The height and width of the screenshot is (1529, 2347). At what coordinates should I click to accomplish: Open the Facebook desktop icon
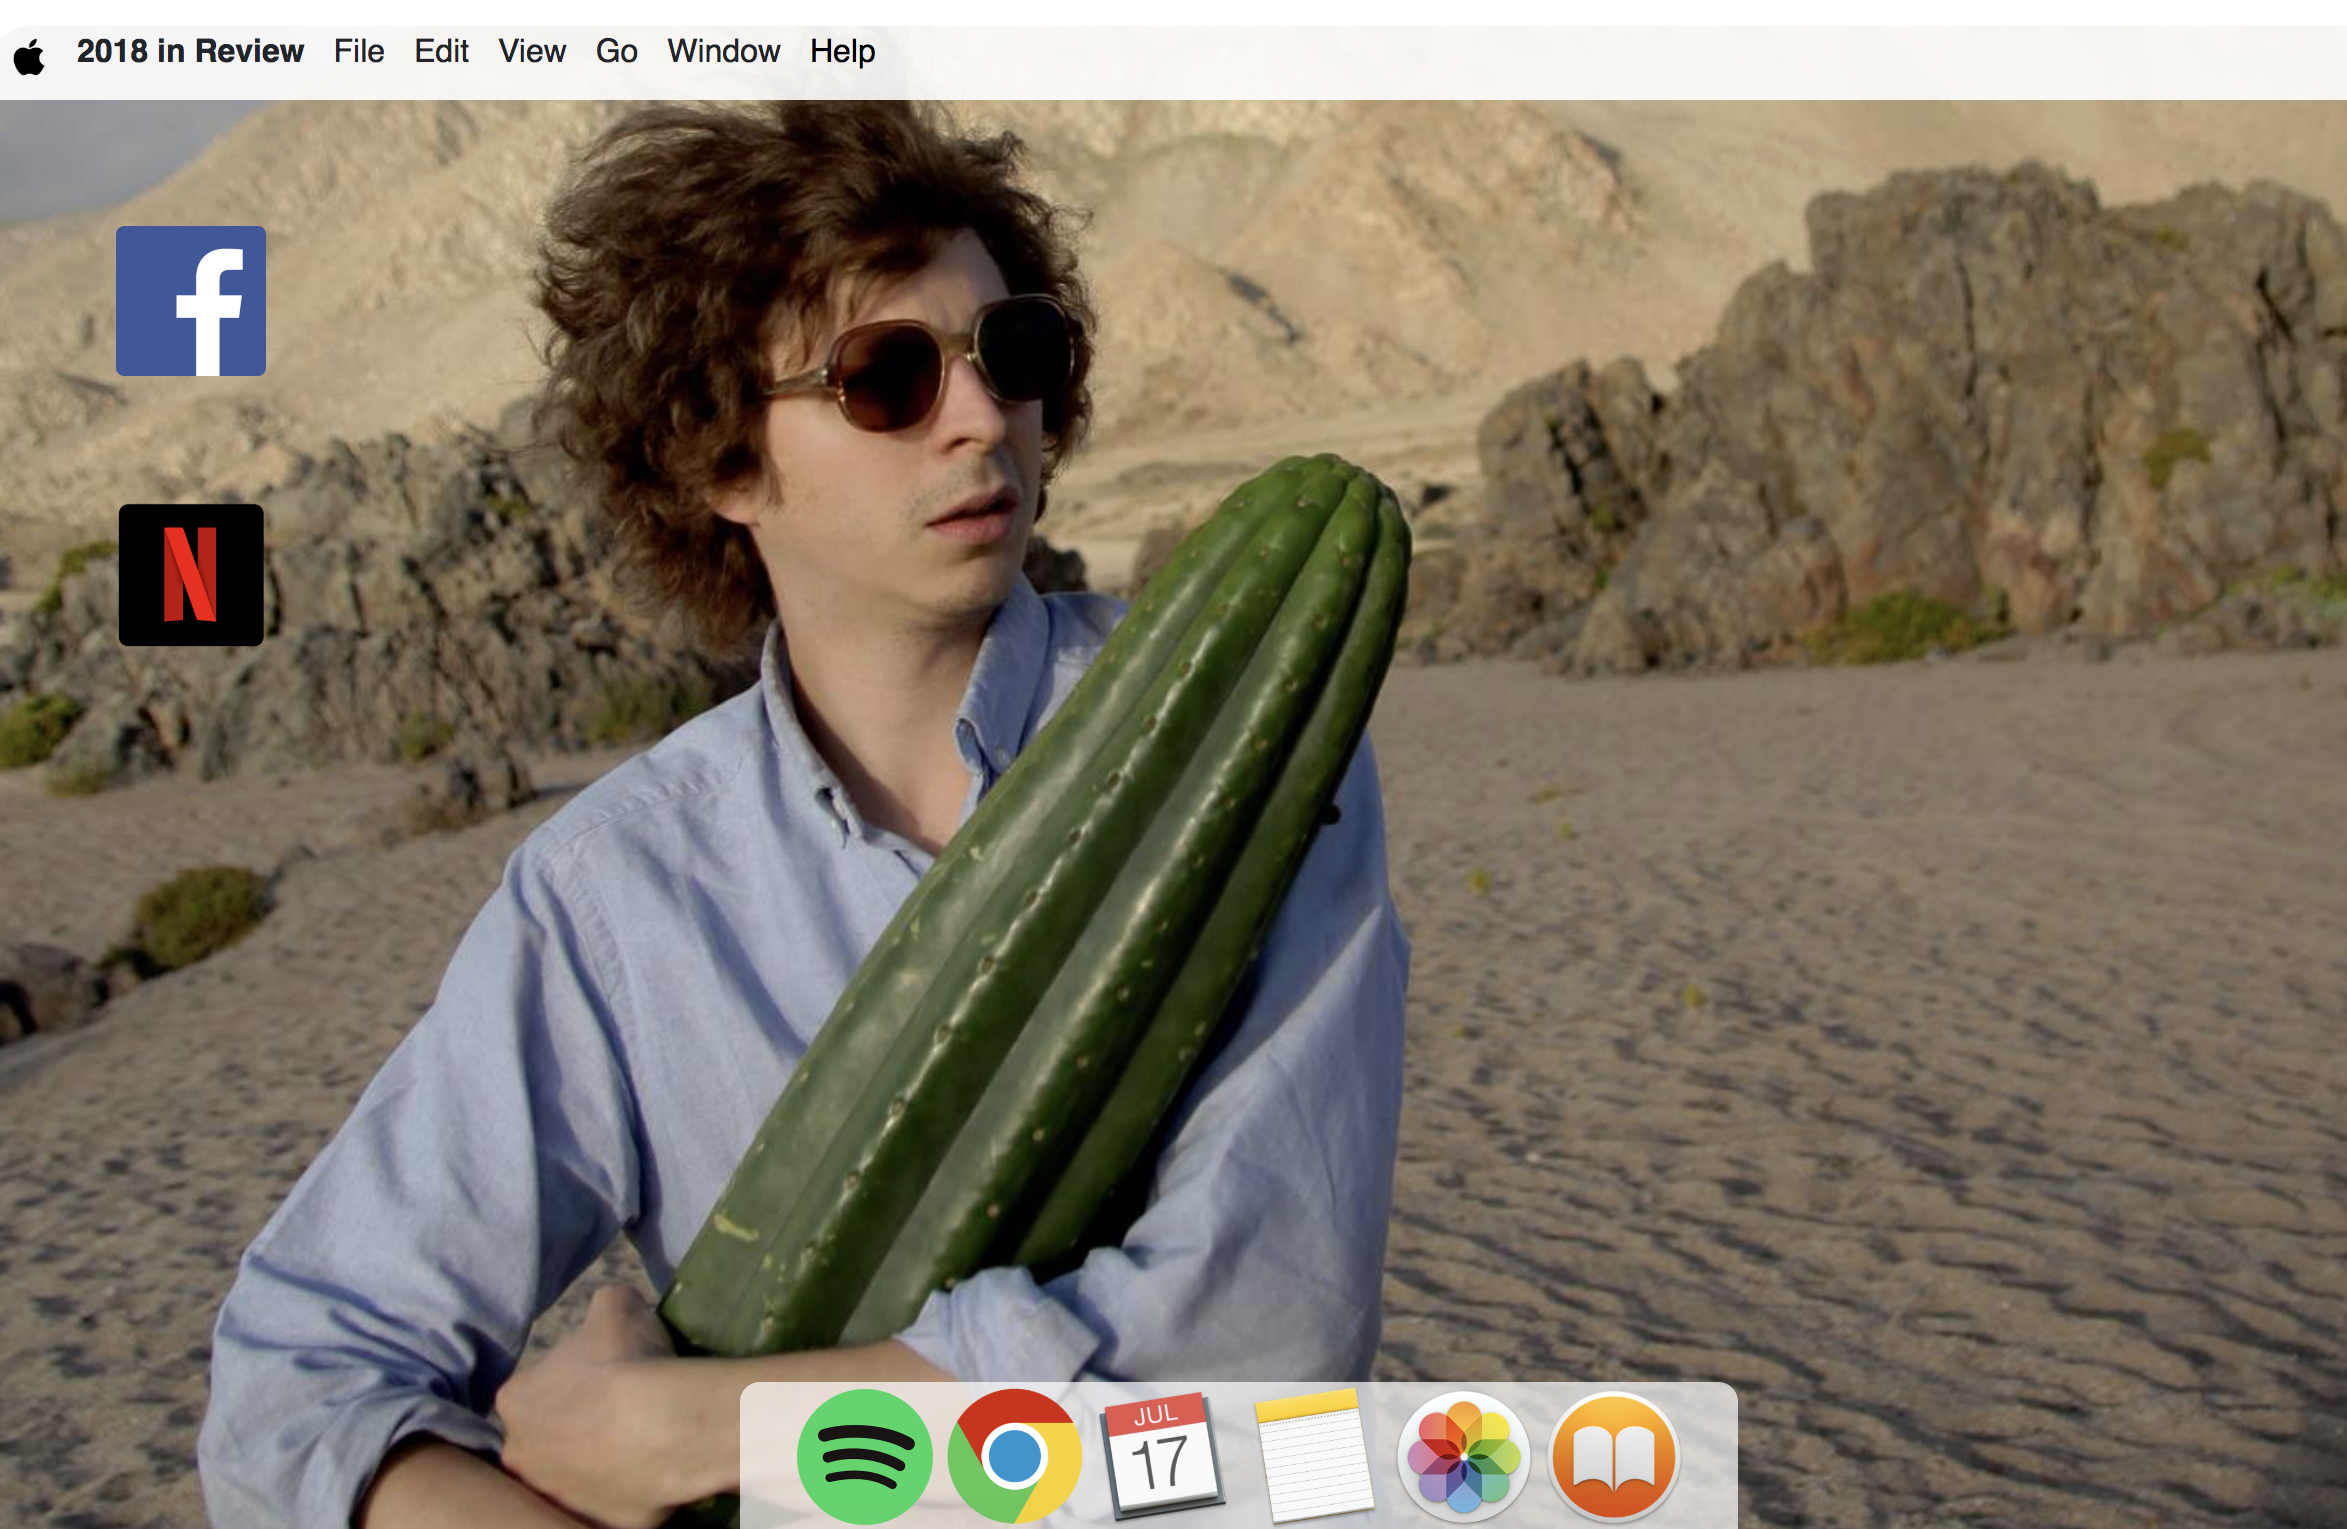191,301
